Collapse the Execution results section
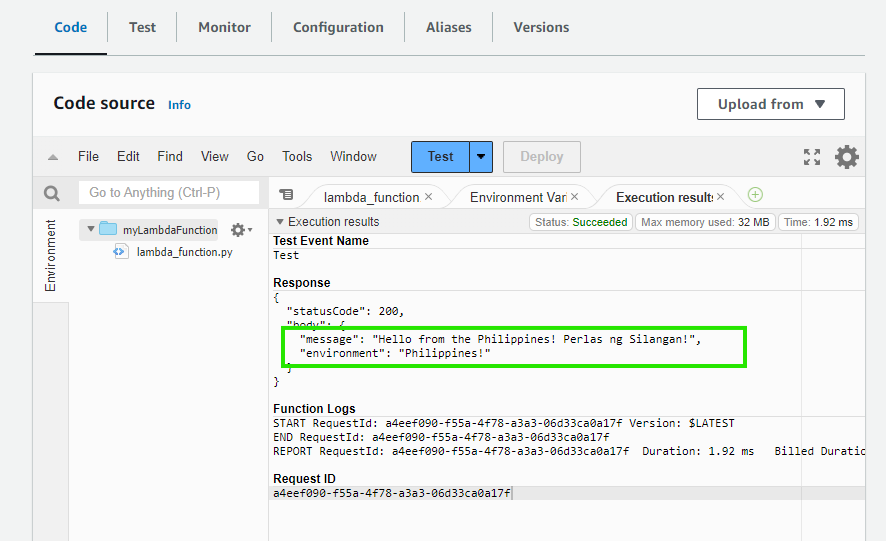886x541 pixels. tap(280, 222)
